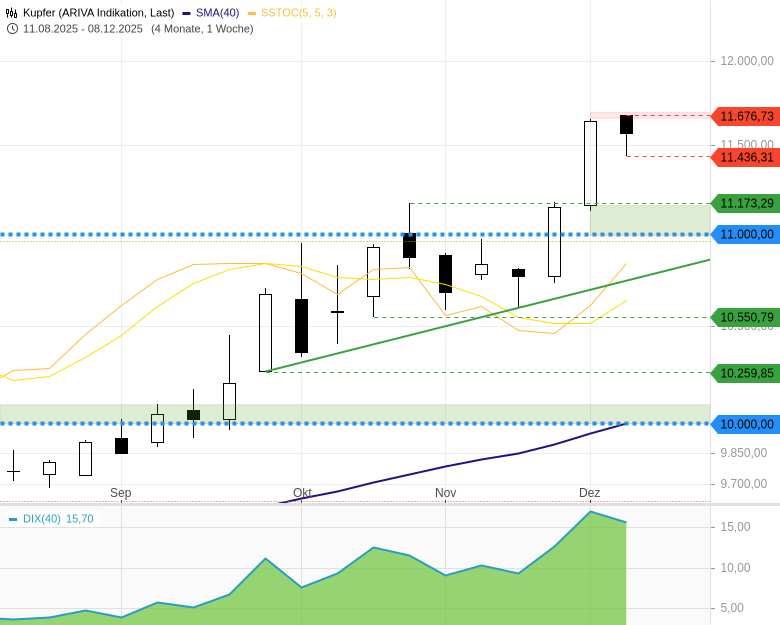Click the Kupfer (ARIVA Indikation, Last) title
780x625 pixels.
[99, 13]
